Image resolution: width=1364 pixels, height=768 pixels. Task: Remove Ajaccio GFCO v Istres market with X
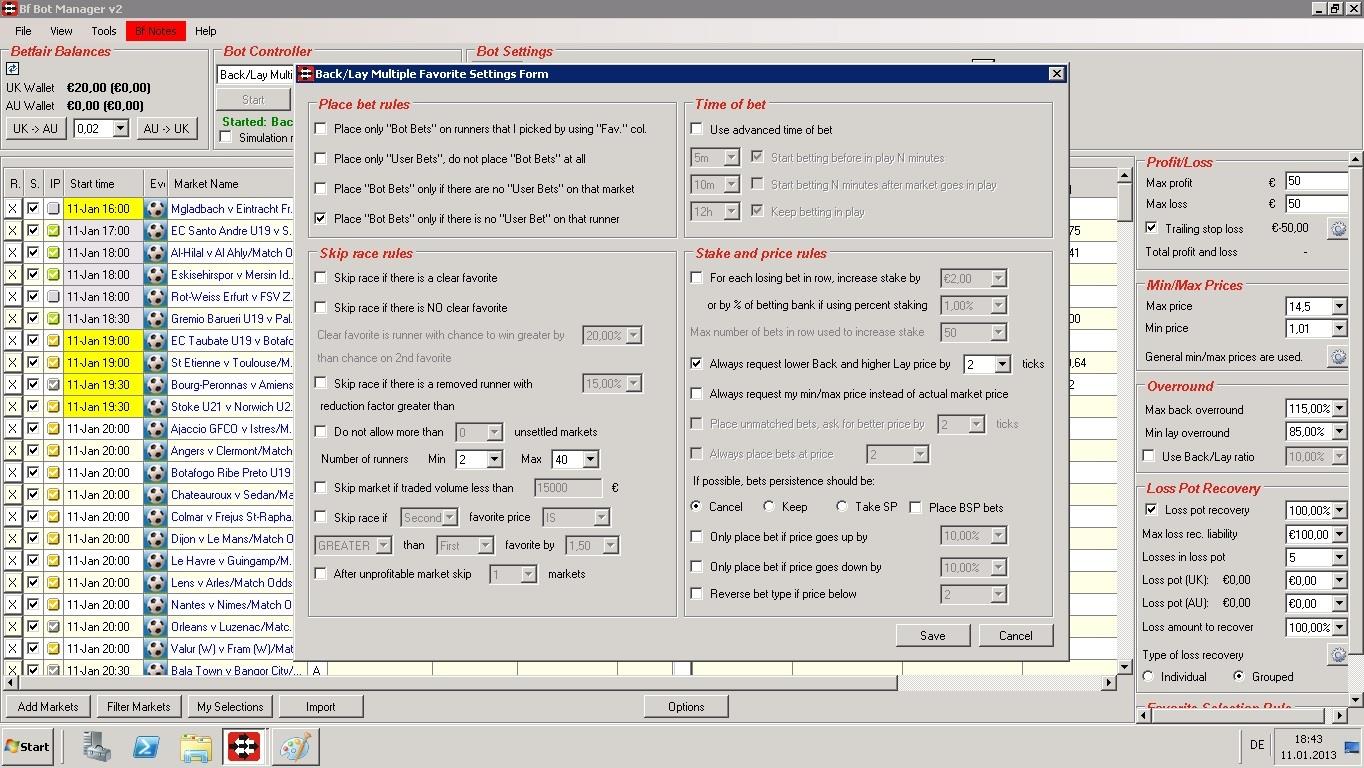13,429
